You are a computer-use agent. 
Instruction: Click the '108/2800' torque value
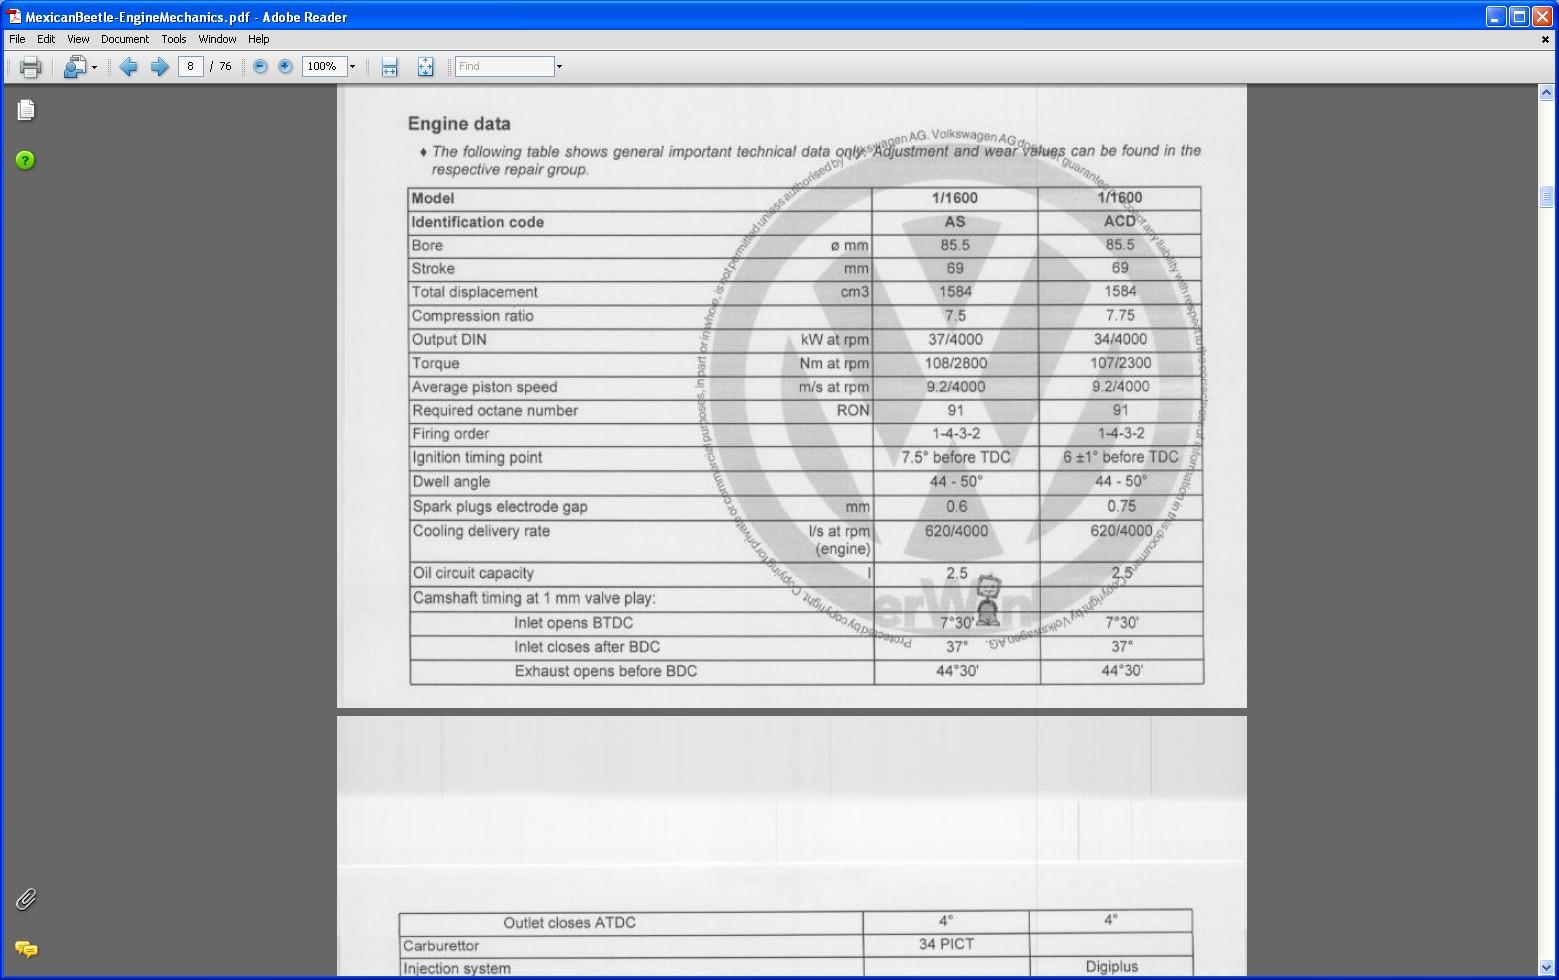click(x=955, y=363)
